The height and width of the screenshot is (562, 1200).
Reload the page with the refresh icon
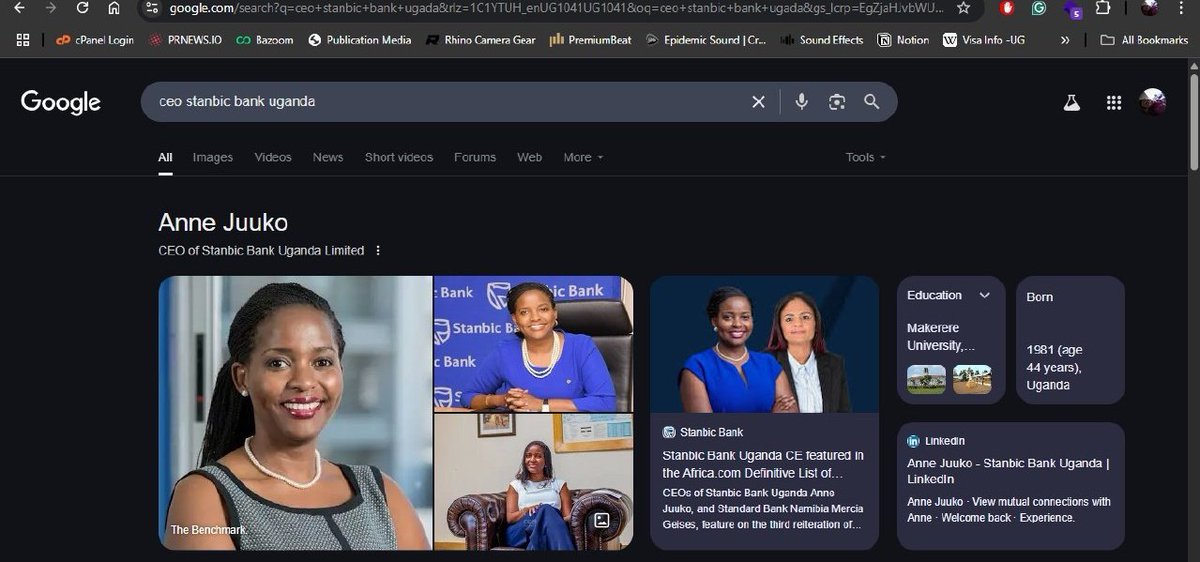tap(82, 8)
